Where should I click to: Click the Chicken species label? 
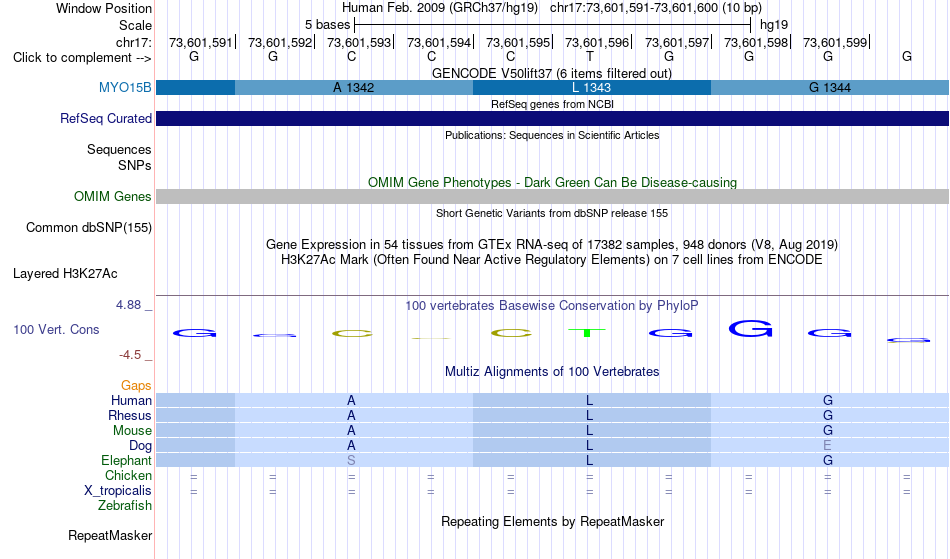click(x=128, y=475)
